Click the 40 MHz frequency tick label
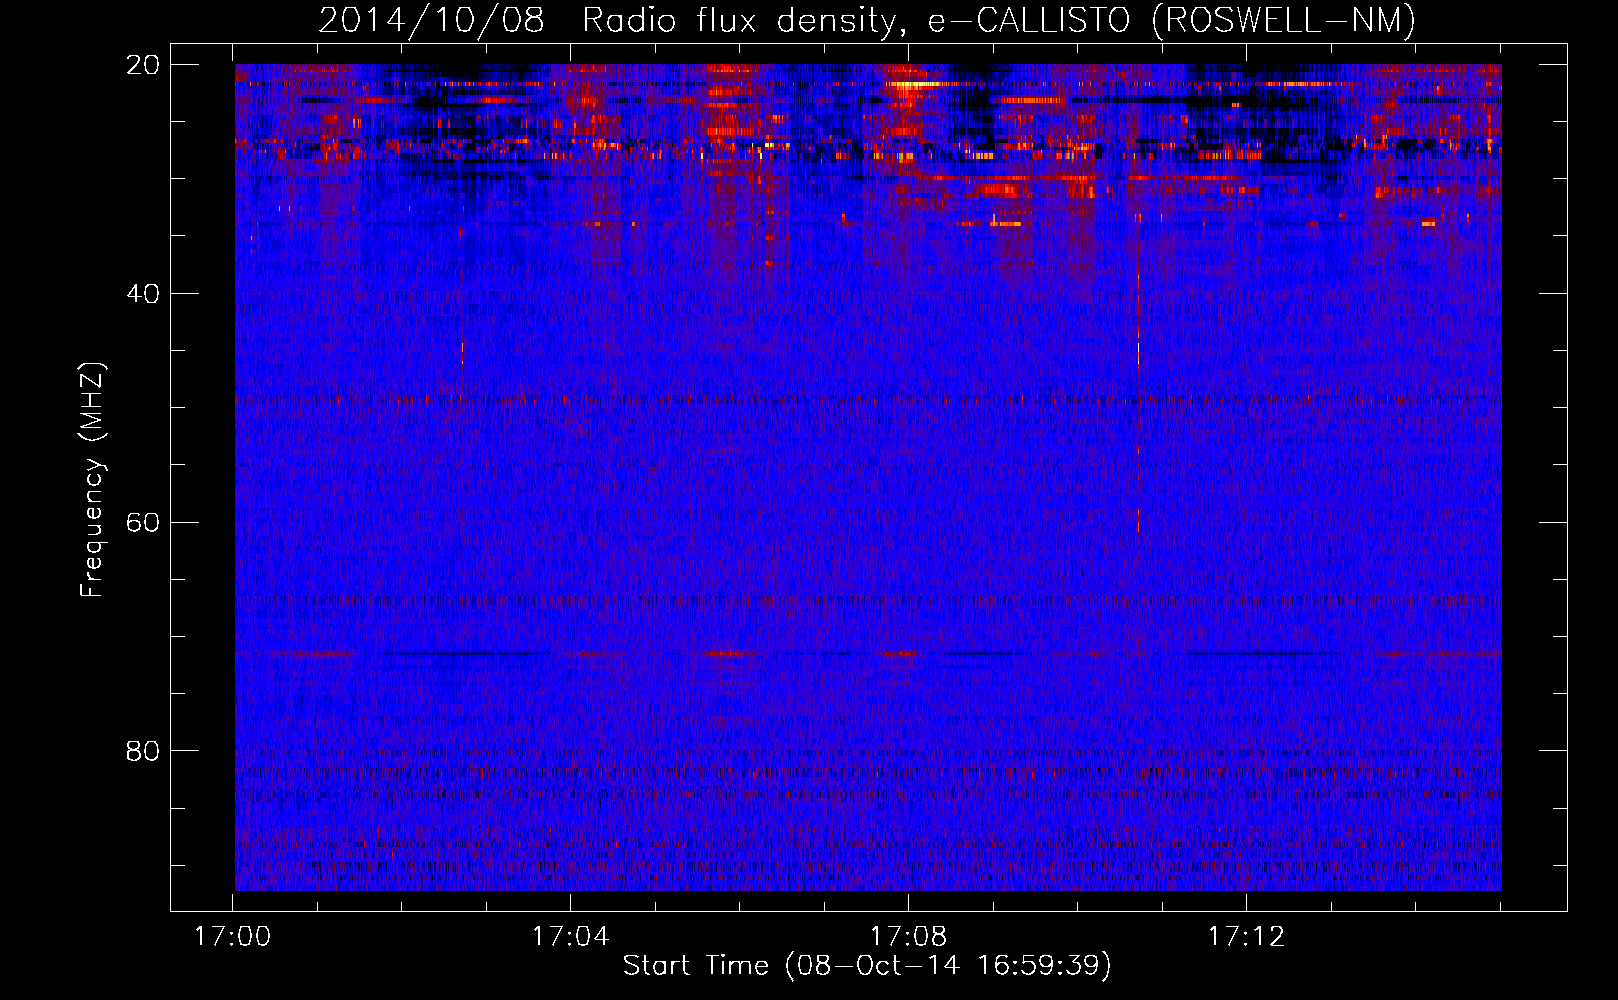Viewport: 1618px width, 1000px height. 143,294
